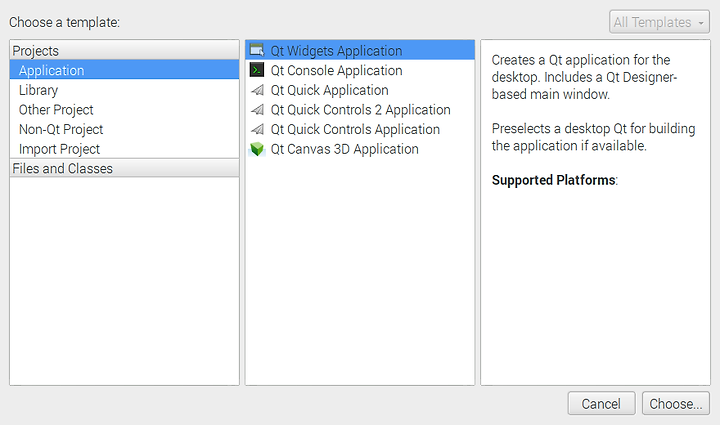This screenshot has width=720, height=425.
Task: Select Application under Projects
Action: pyautogui.click(x=124, y=70)
